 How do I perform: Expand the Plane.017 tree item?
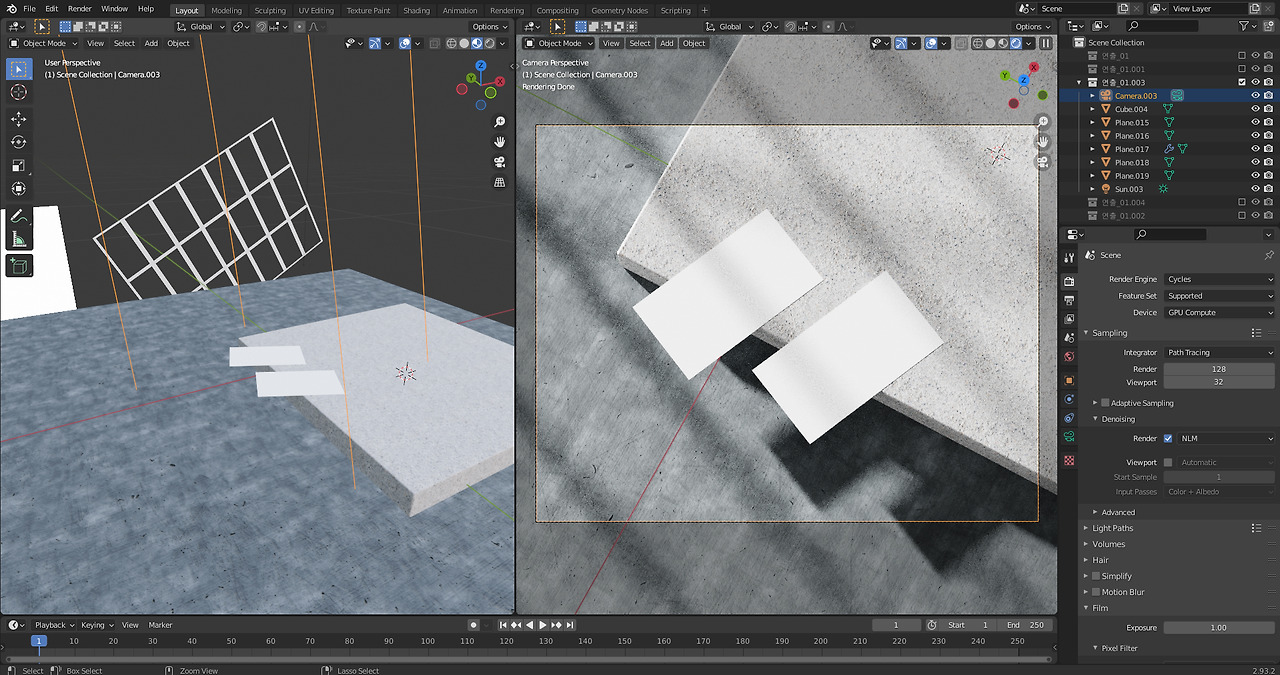(1092, 149)
